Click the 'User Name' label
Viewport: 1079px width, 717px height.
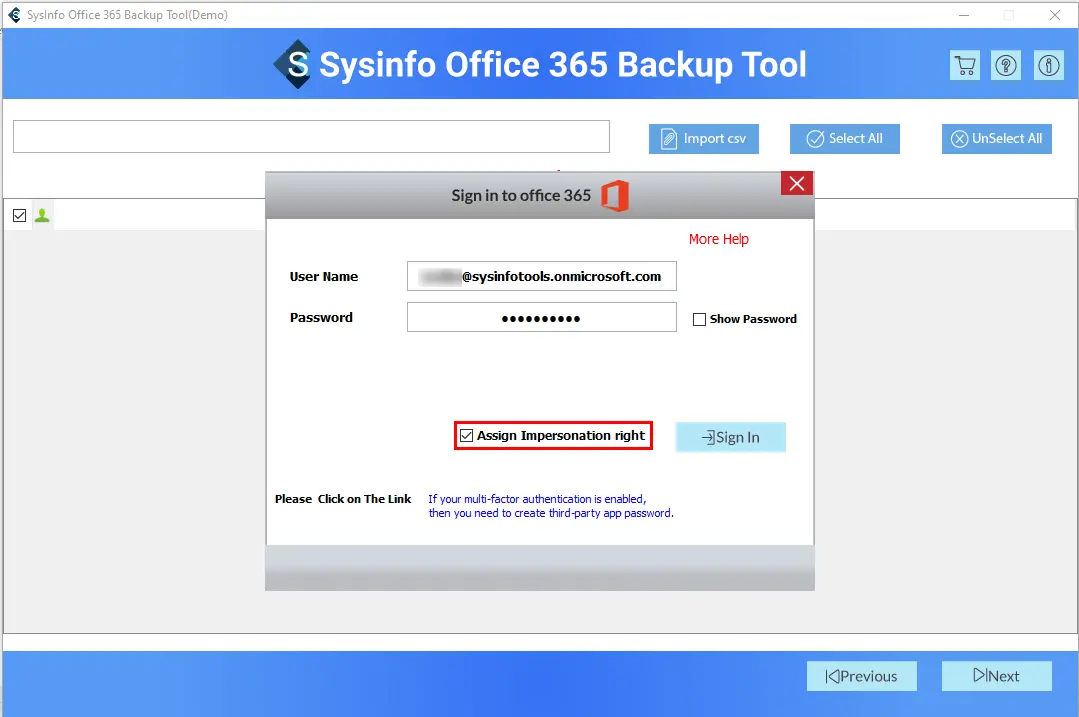(323, 277)
